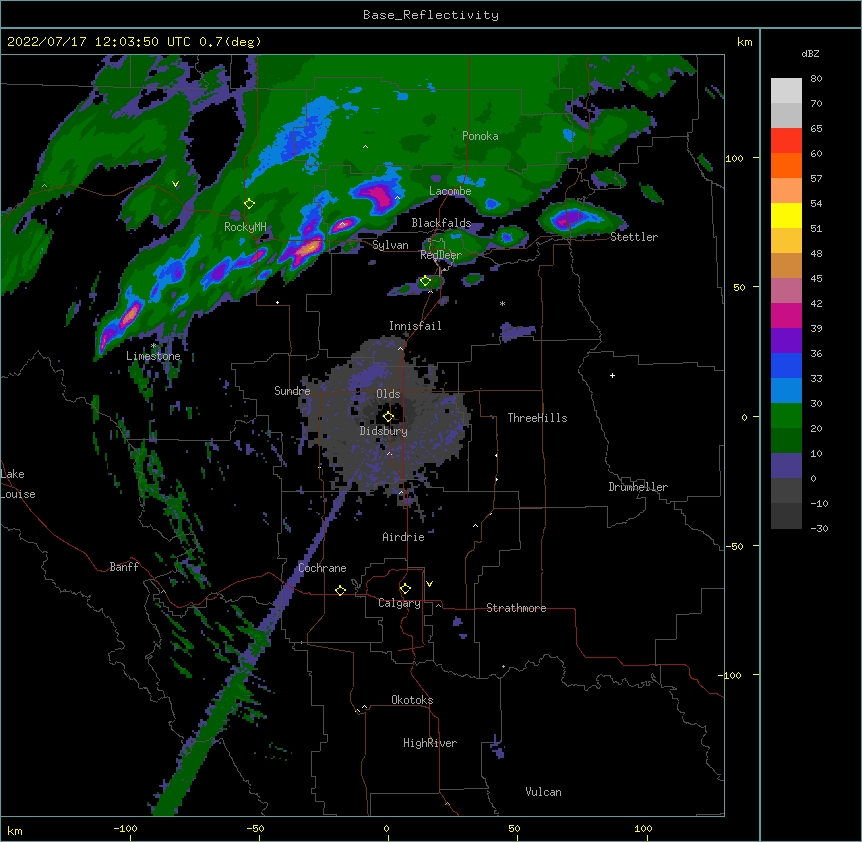Click the Vulcan label
862x842 pixels.
543,792
